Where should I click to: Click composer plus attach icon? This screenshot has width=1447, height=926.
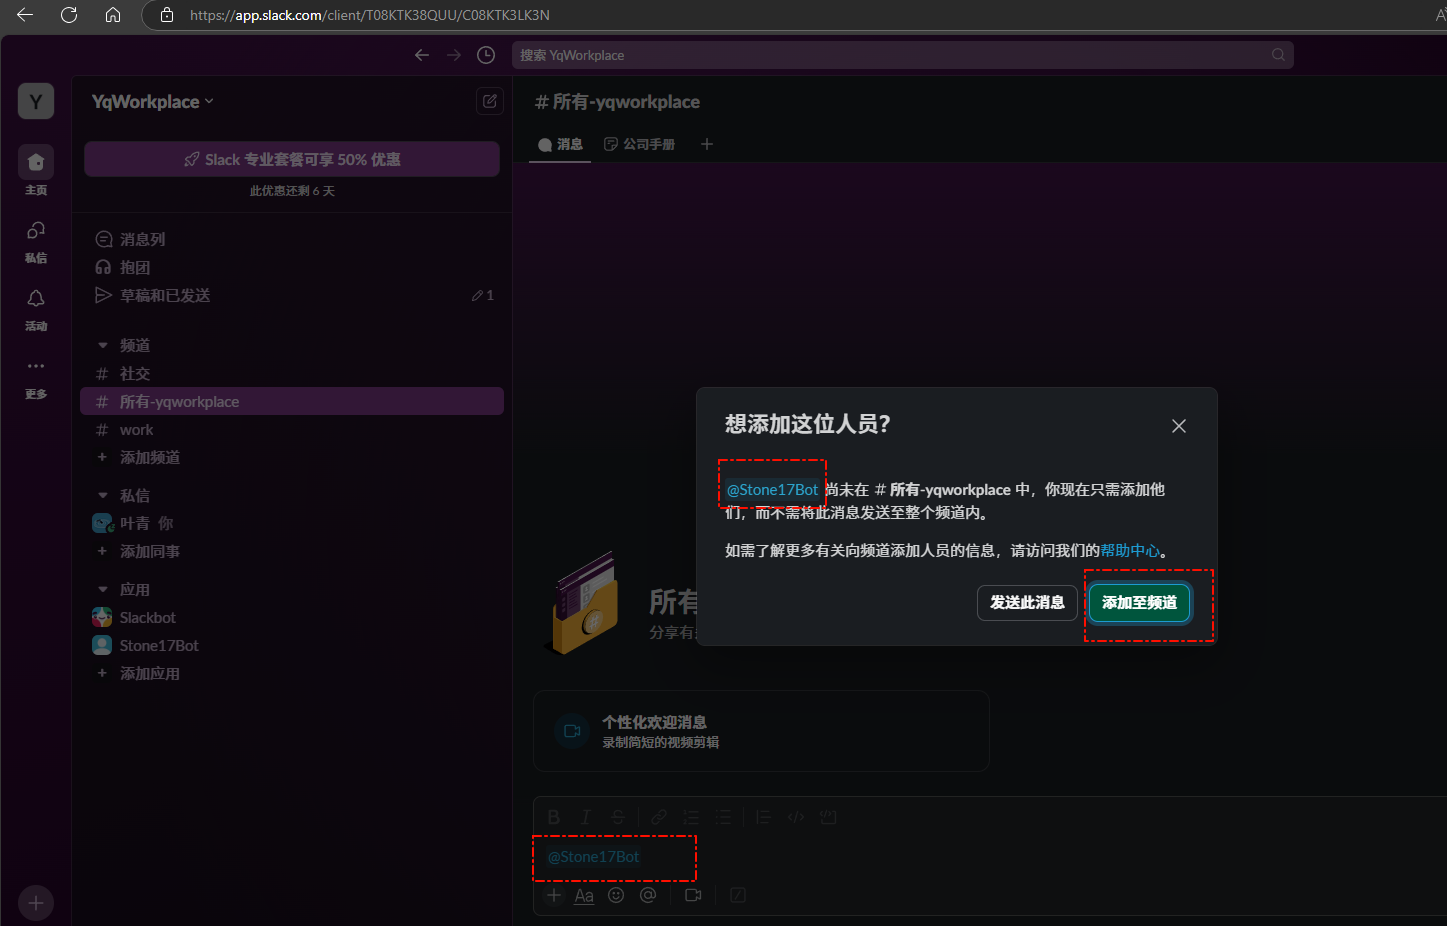coord(554,895)
